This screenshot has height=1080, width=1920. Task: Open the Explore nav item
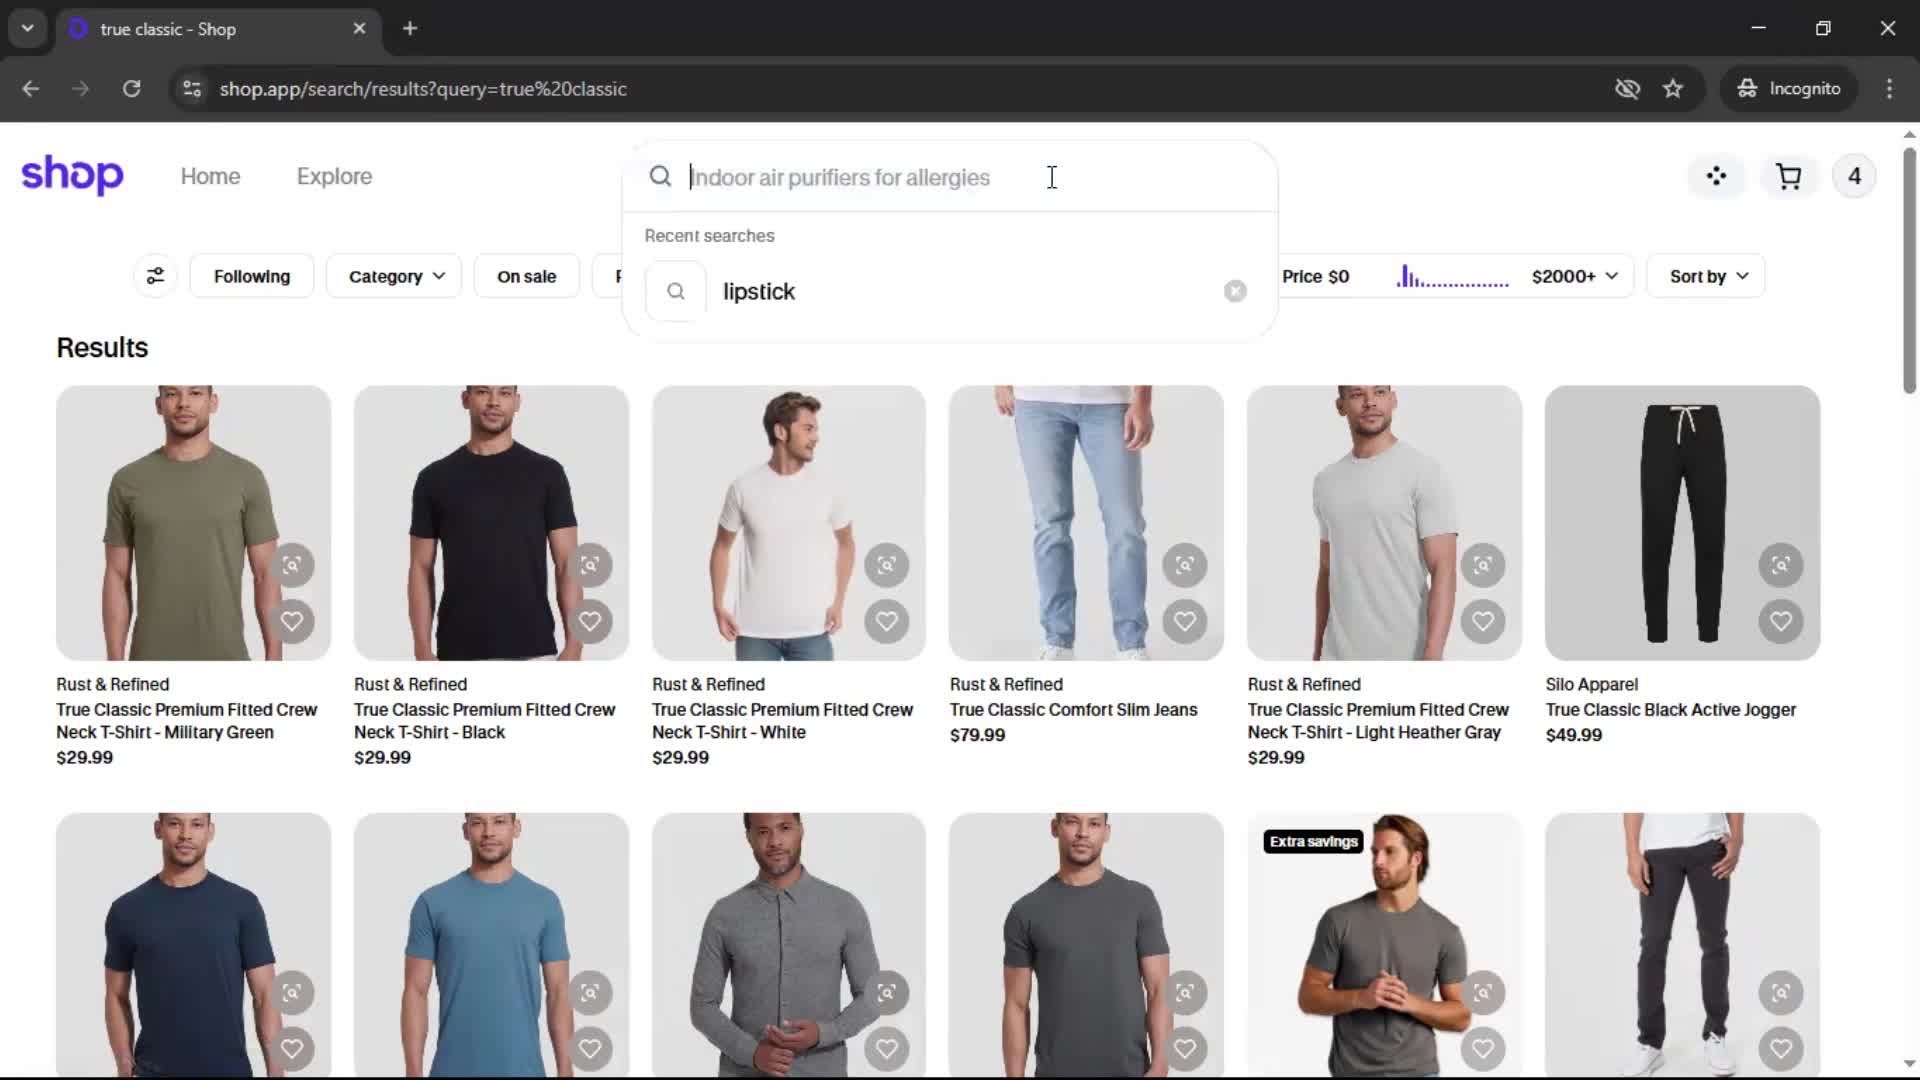pyautogui.click(x=334, y=176)
